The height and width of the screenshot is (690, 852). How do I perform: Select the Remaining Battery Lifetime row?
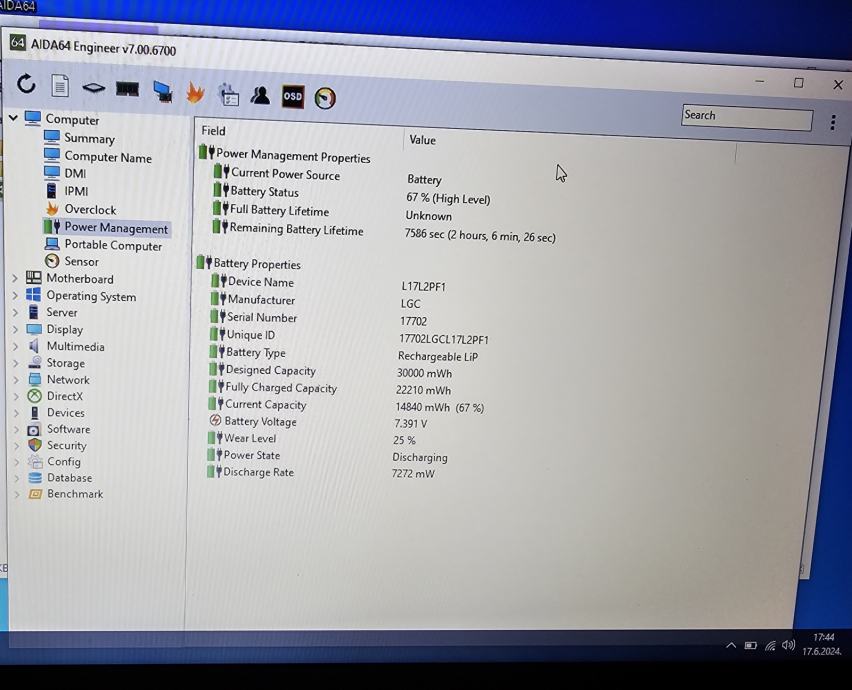384,231
